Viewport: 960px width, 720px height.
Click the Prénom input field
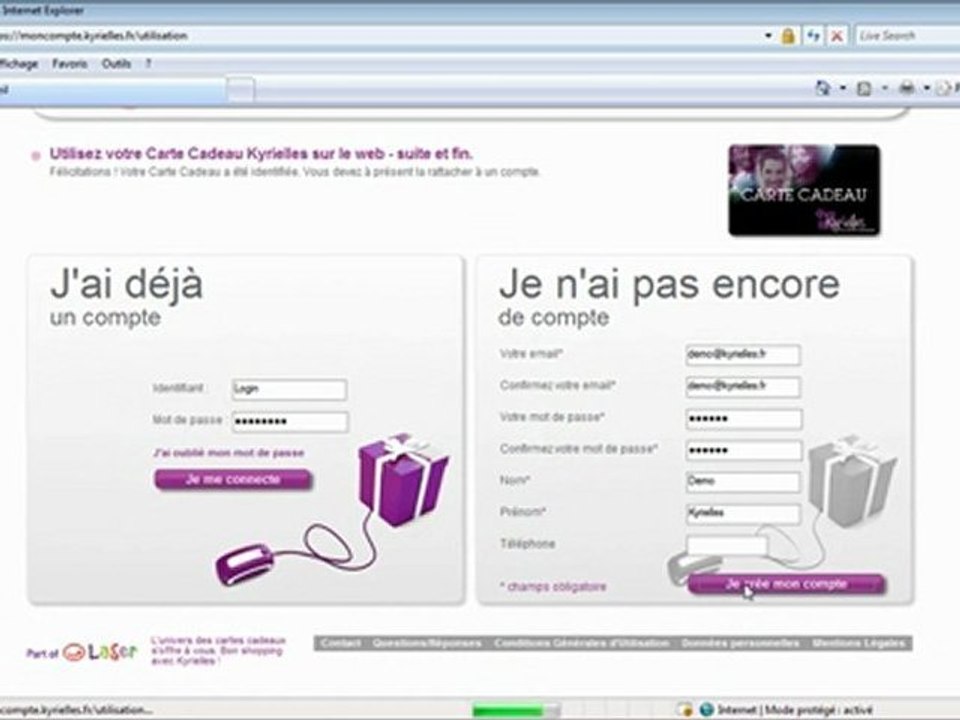point(743,514)
